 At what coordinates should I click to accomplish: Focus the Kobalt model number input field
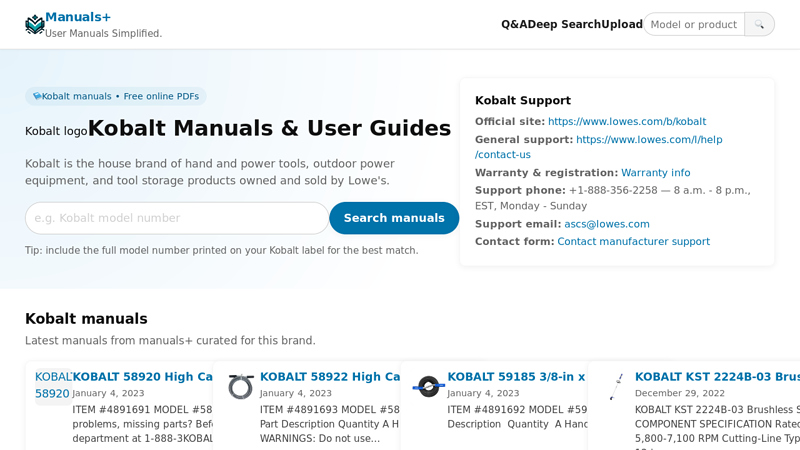pos(177,218)
